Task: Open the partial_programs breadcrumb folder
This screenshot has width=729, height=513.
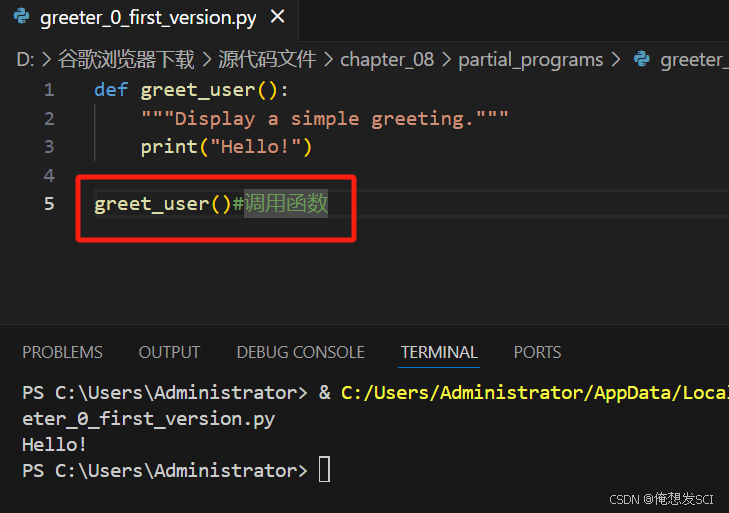Action: pyautogui.click(x=530, y=60)
